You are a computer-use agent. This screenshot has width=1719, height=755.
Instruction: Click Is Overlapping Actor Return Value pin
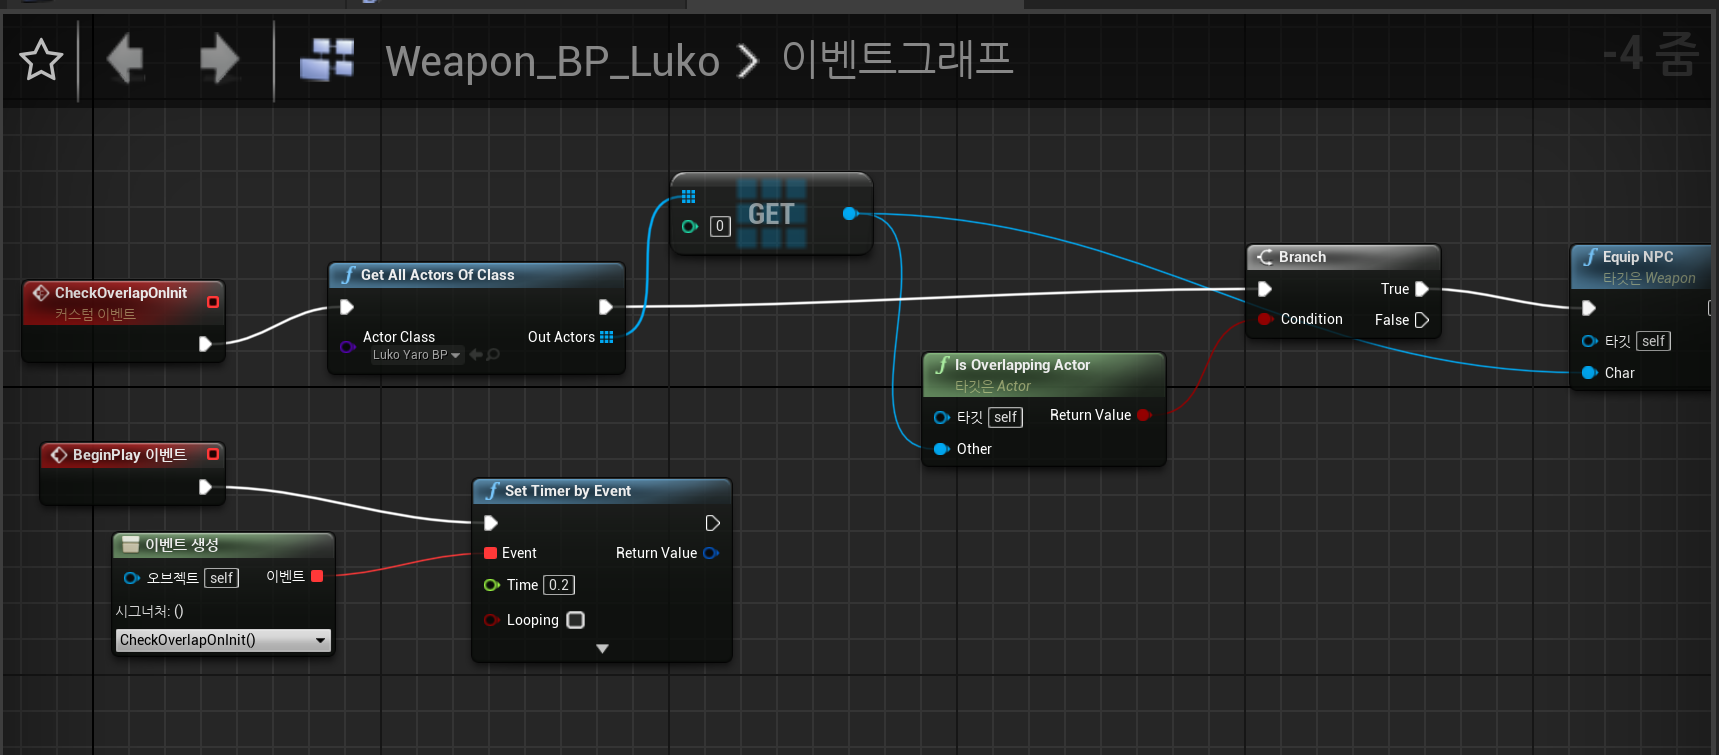click(x=1144, y=415)
